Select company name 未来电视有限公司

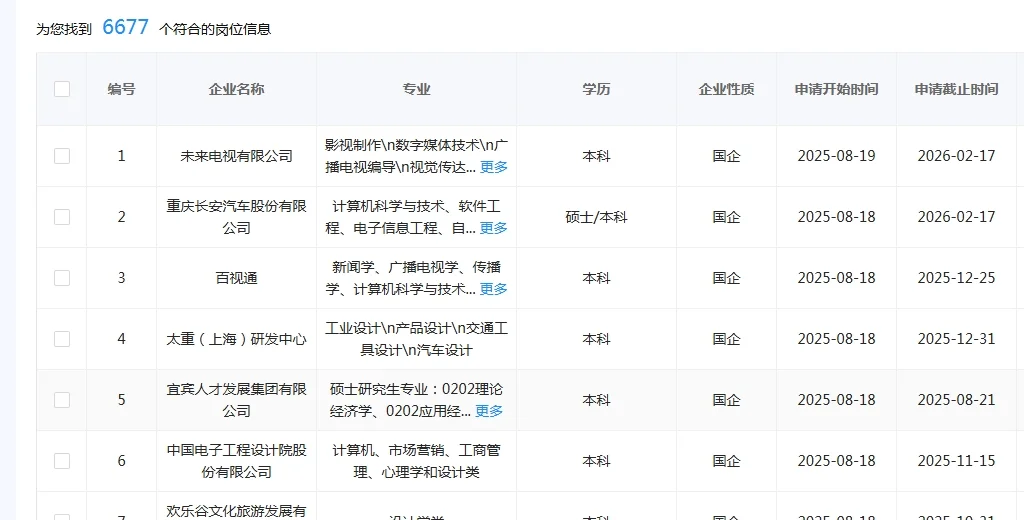click(236, 156)
